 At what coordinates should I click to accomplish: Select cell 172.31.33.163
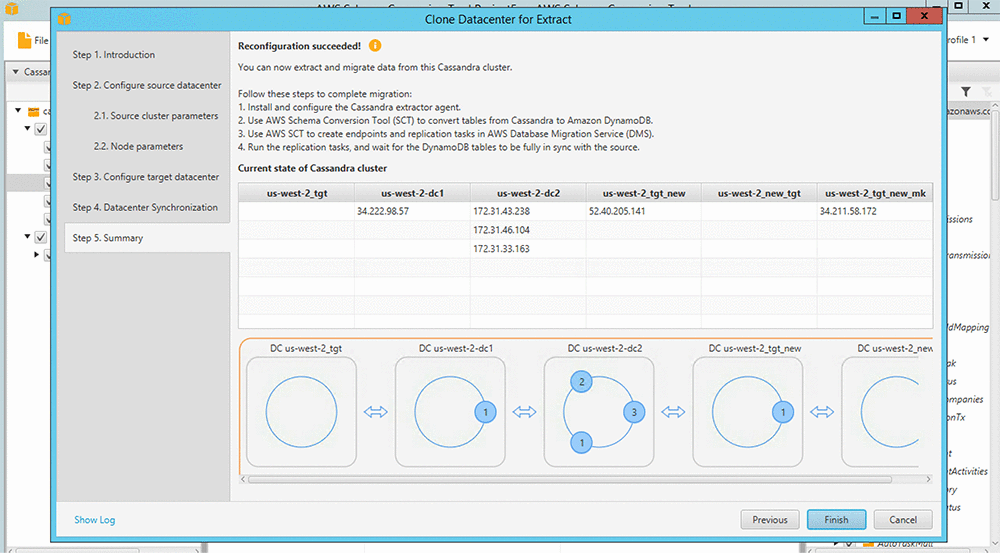tap(528, 249)
